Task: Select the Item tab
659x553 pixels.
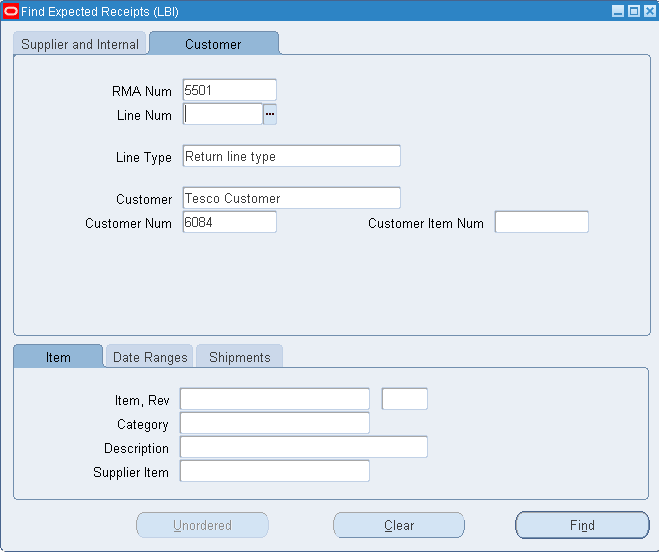Action: click(58, 357)
